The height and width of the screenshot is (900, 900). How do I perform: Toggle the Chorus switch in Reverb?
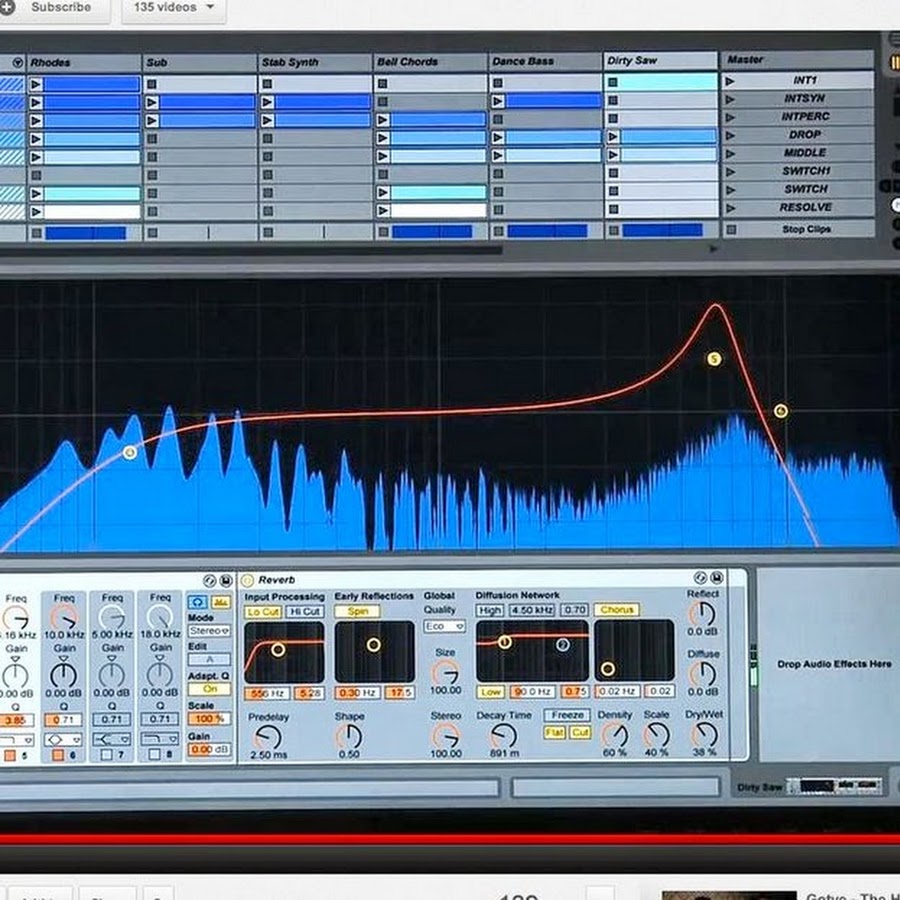[x=616, y=610]
